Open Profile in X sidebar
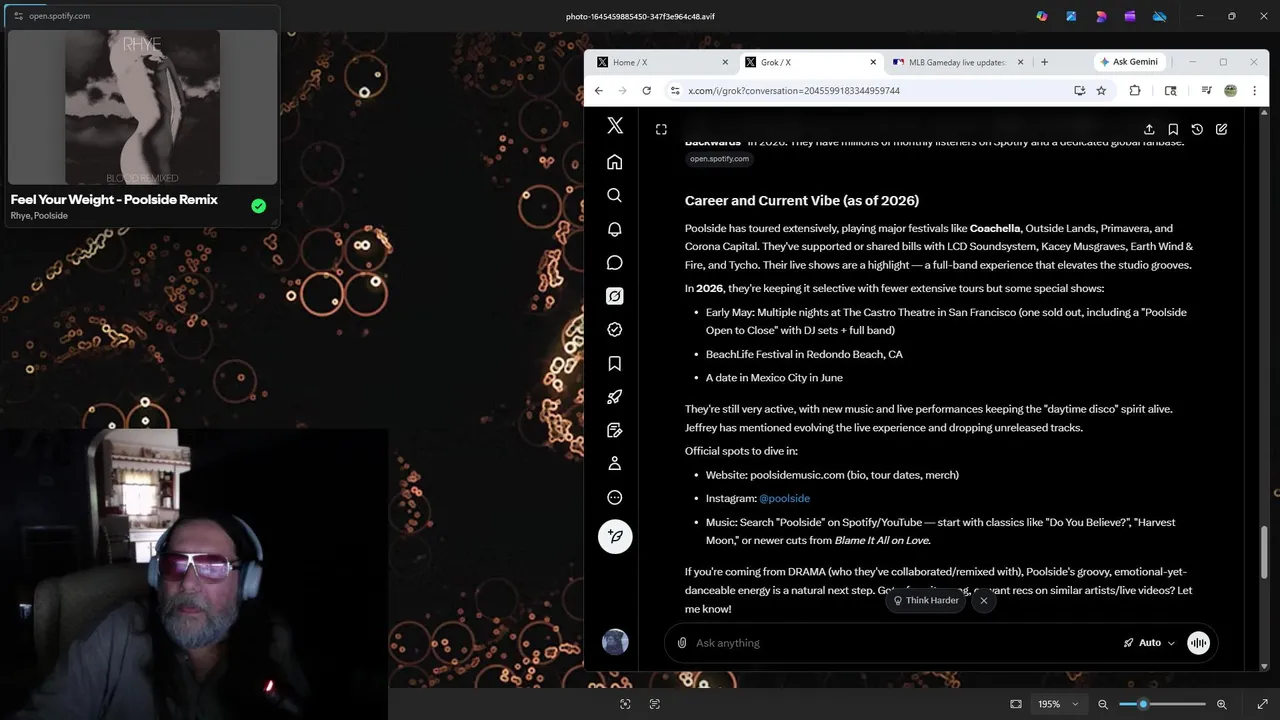Screen dimensions: 1280x720 (615, 463)
